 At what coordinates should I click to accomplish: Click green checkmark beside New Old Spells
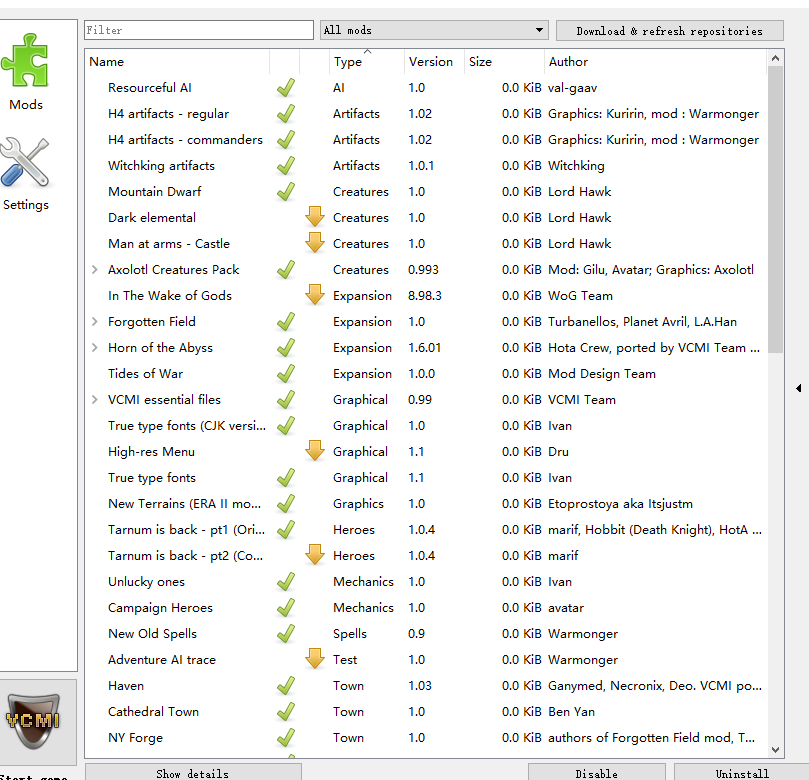(286, 633)
